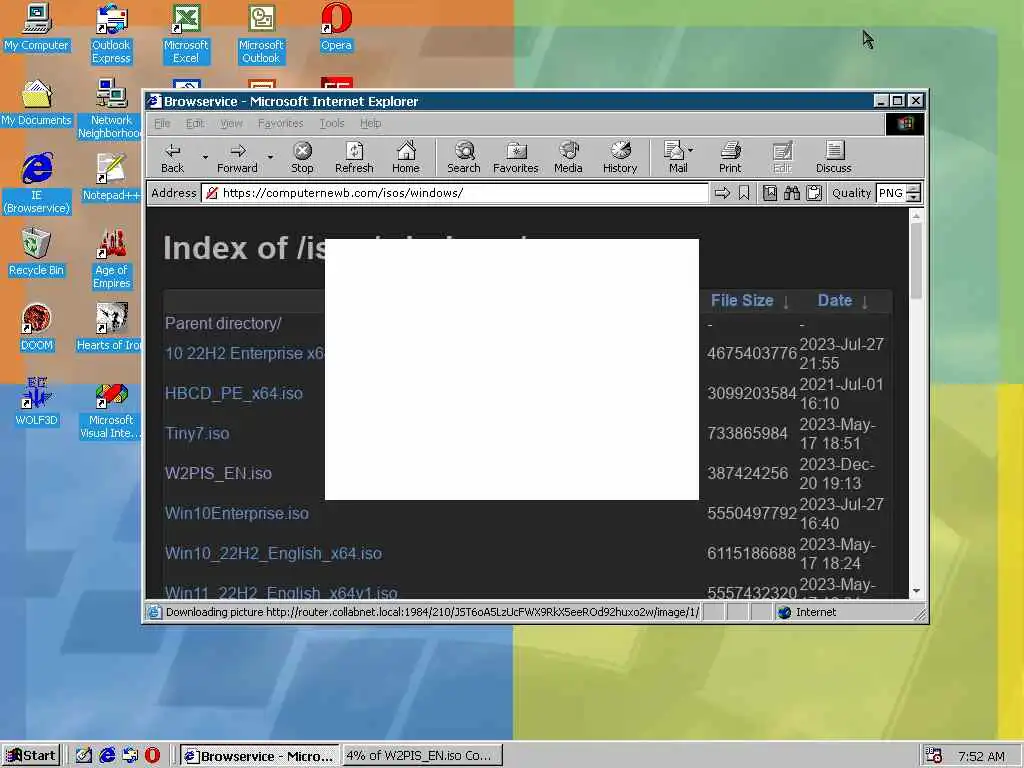This screenshot has height=768, width=1024.
Task: Decrease Quality with the down spinner arrow
Action: (914, 197)
